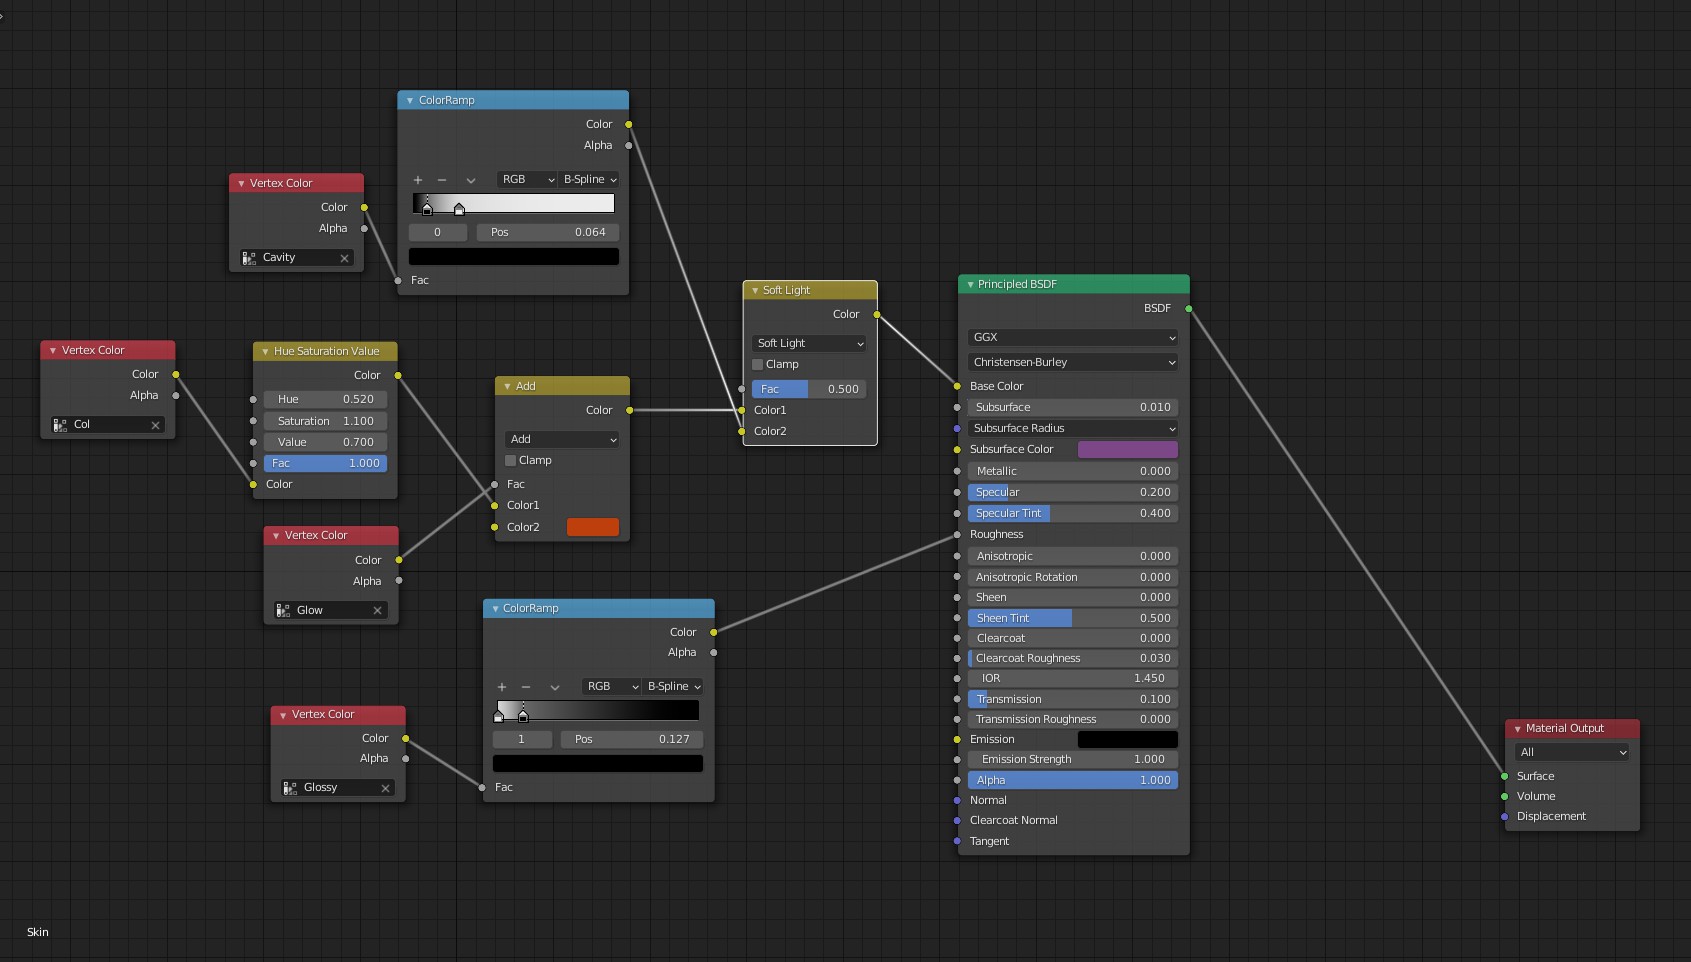Click the Roughness input socket on Principled BSDF

(958, 535)
